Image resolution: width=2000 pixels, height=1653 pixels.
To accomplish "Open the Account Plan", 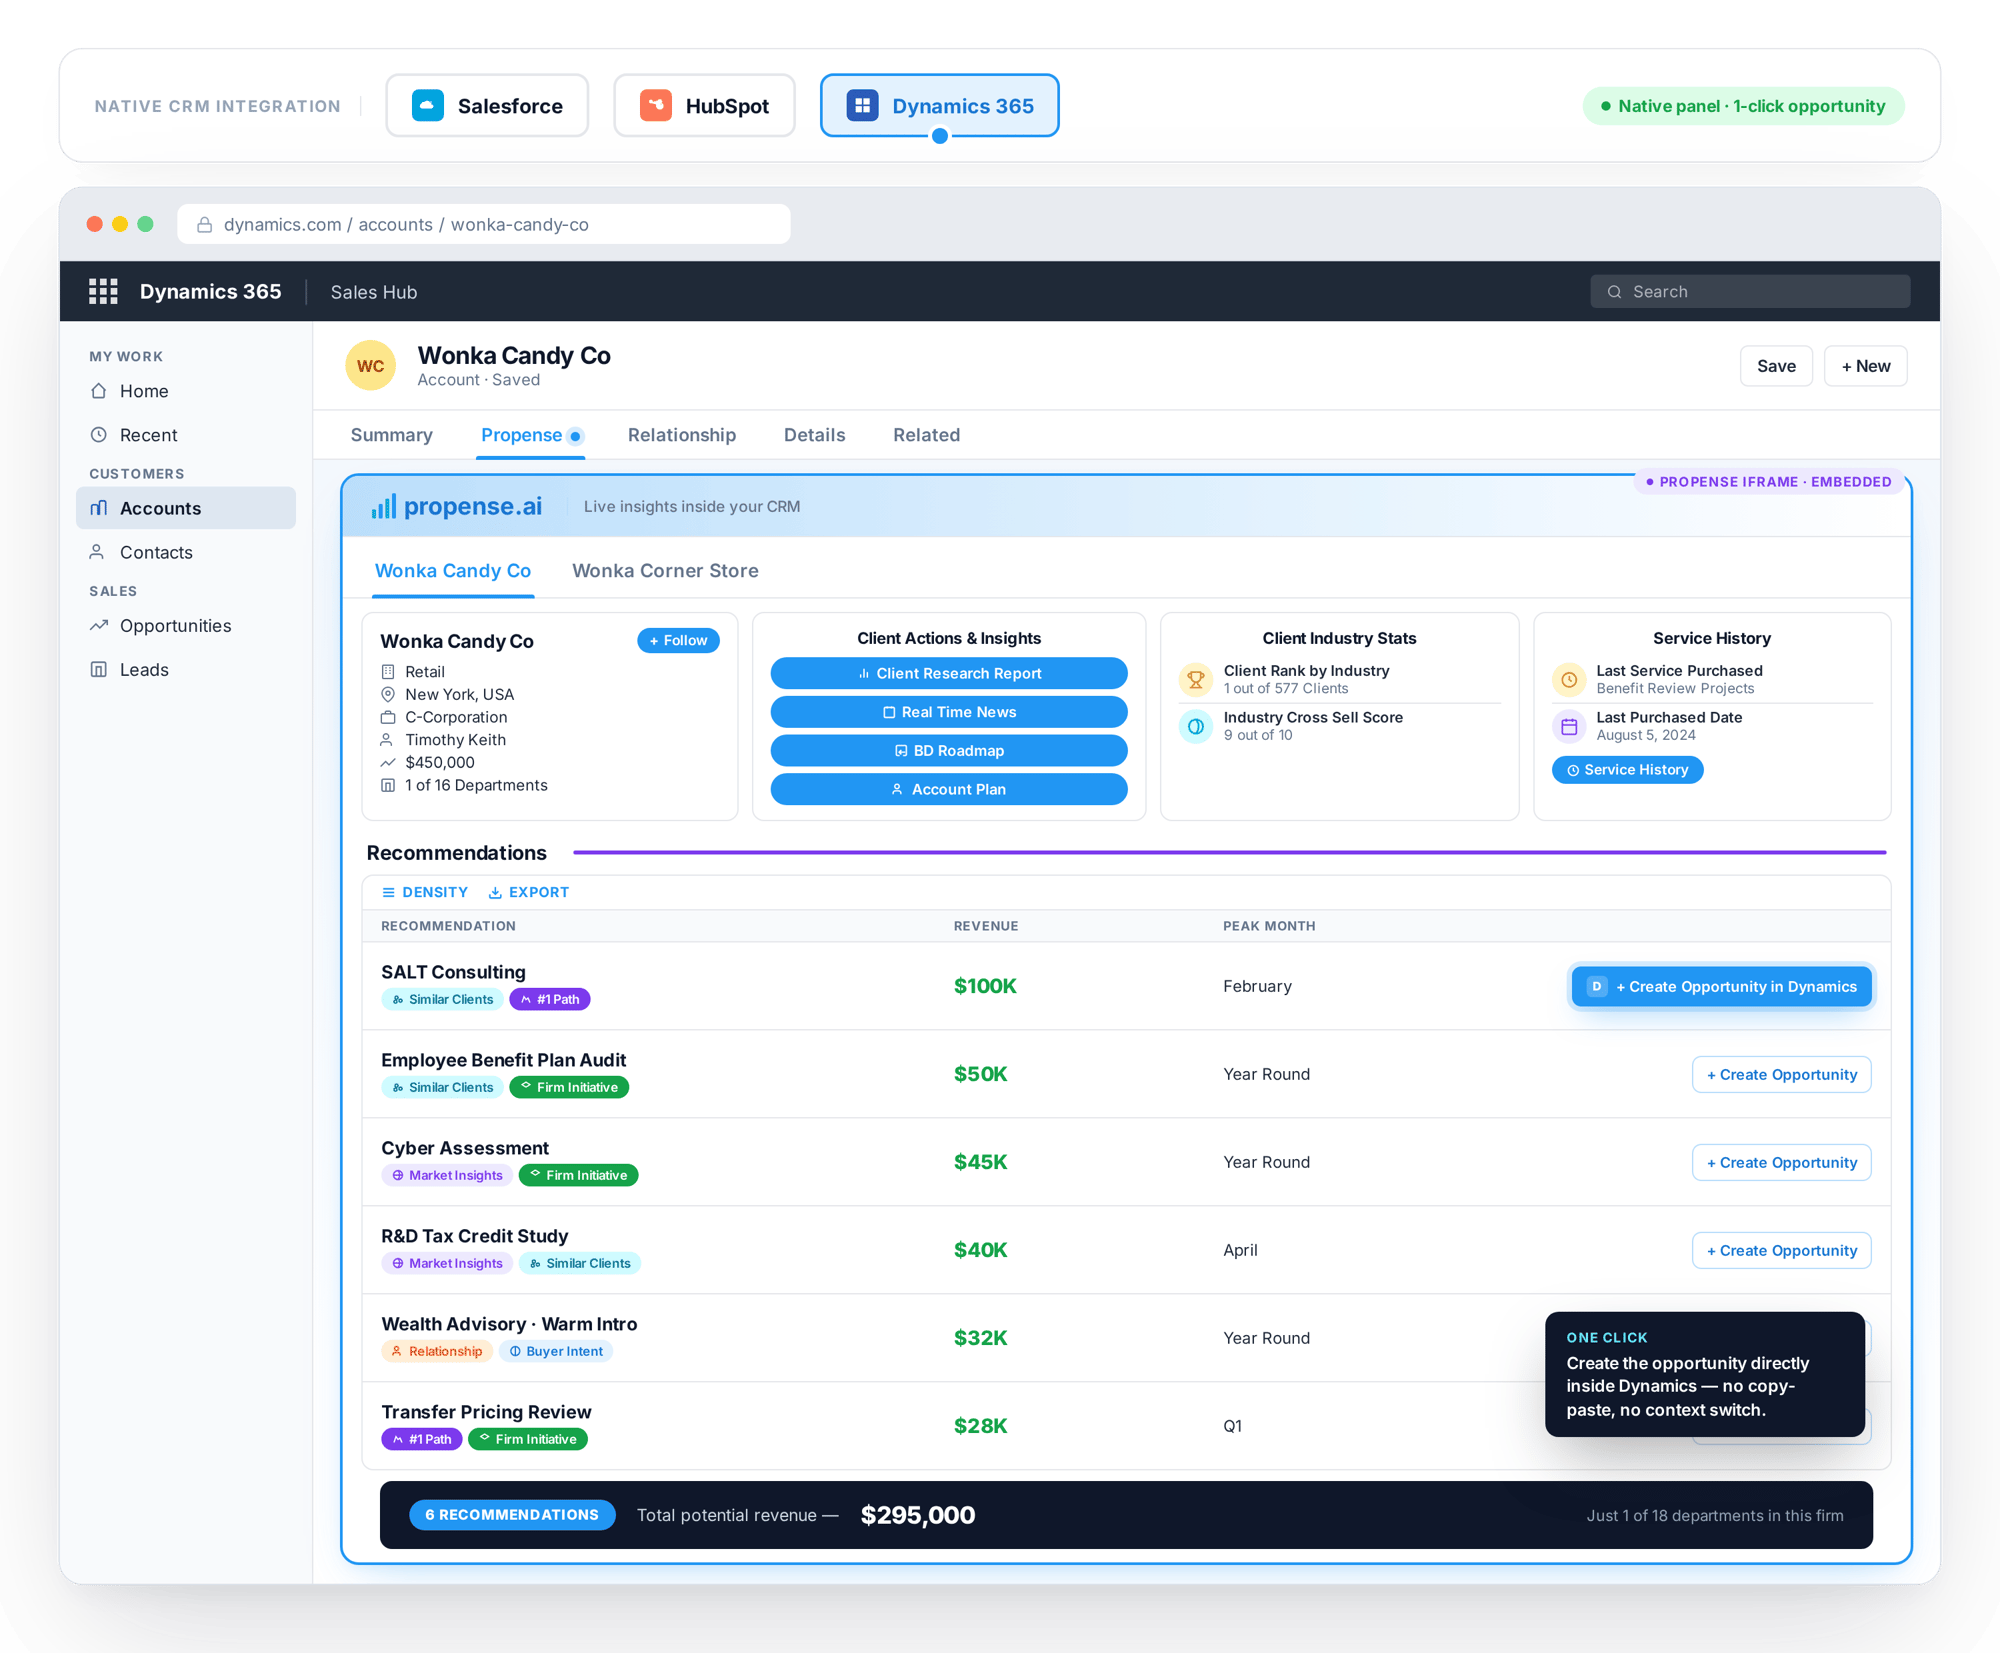I will click(949, 789).
